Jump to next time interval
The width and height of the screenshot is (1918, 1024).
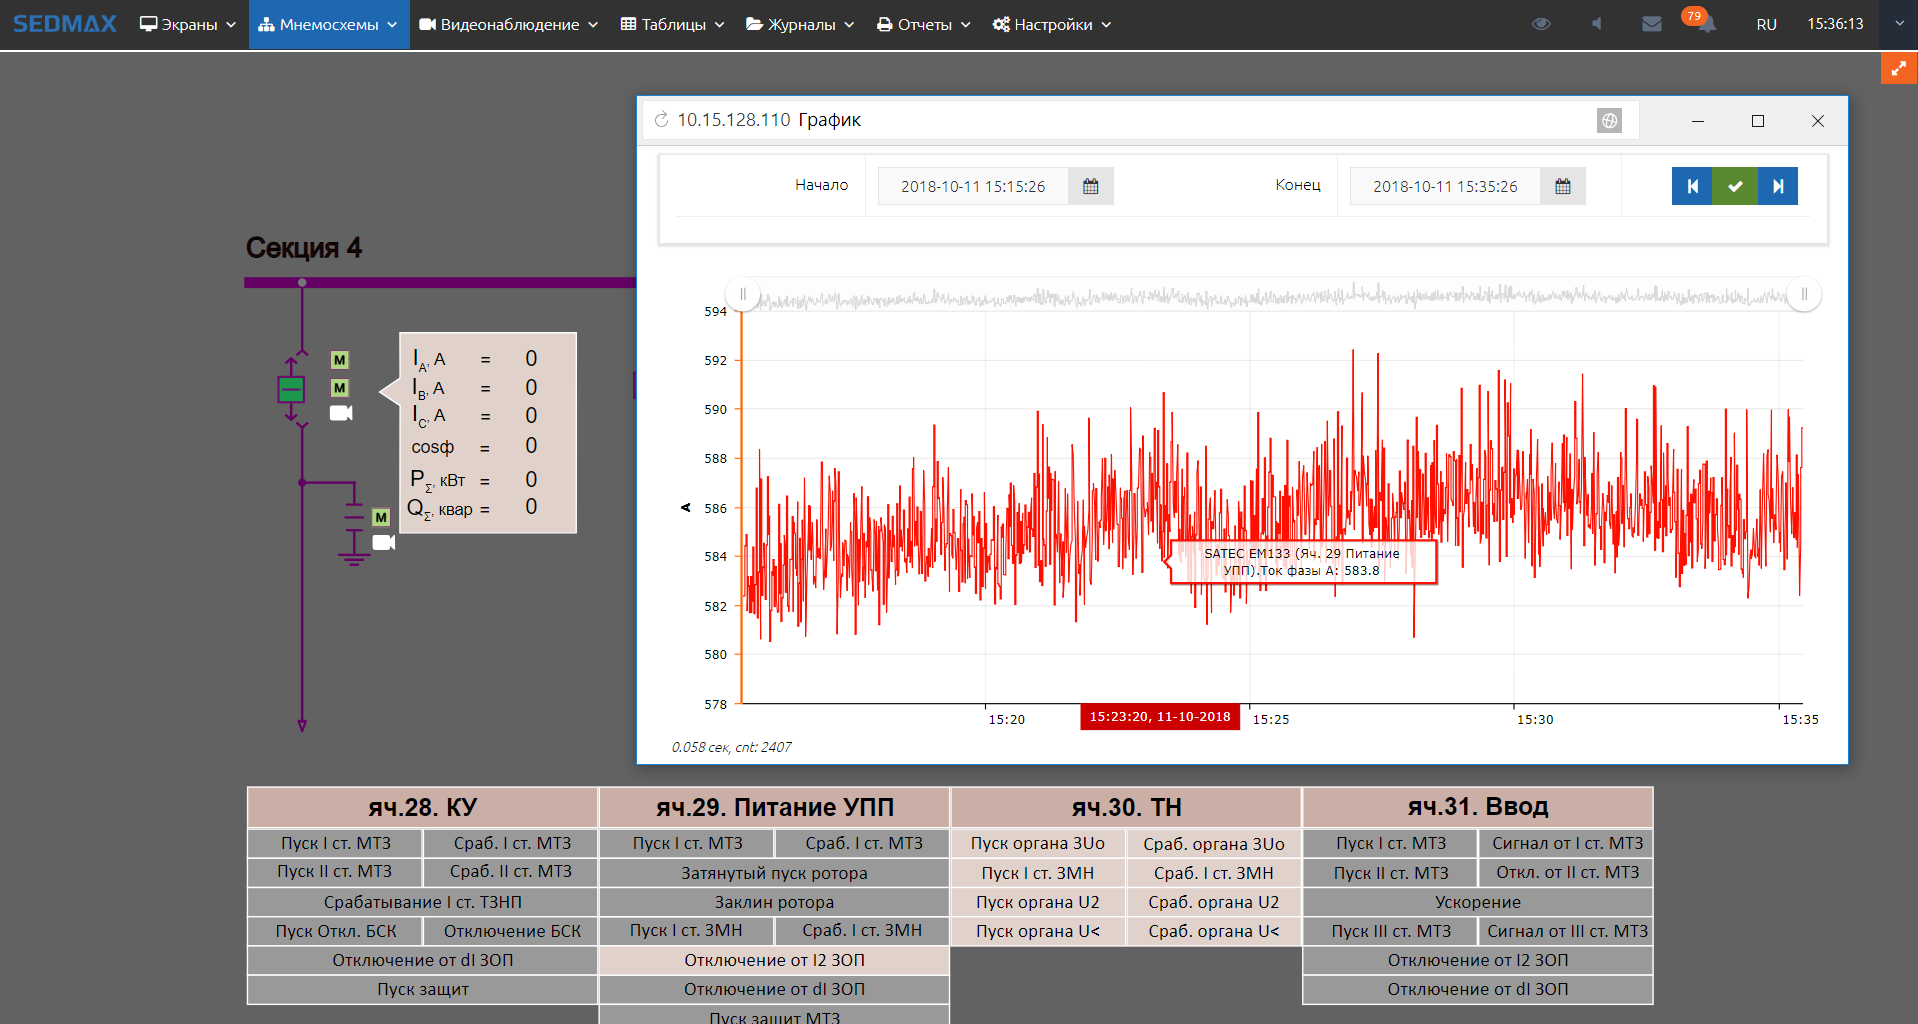pyautogui.click(x=1777, y=186)
